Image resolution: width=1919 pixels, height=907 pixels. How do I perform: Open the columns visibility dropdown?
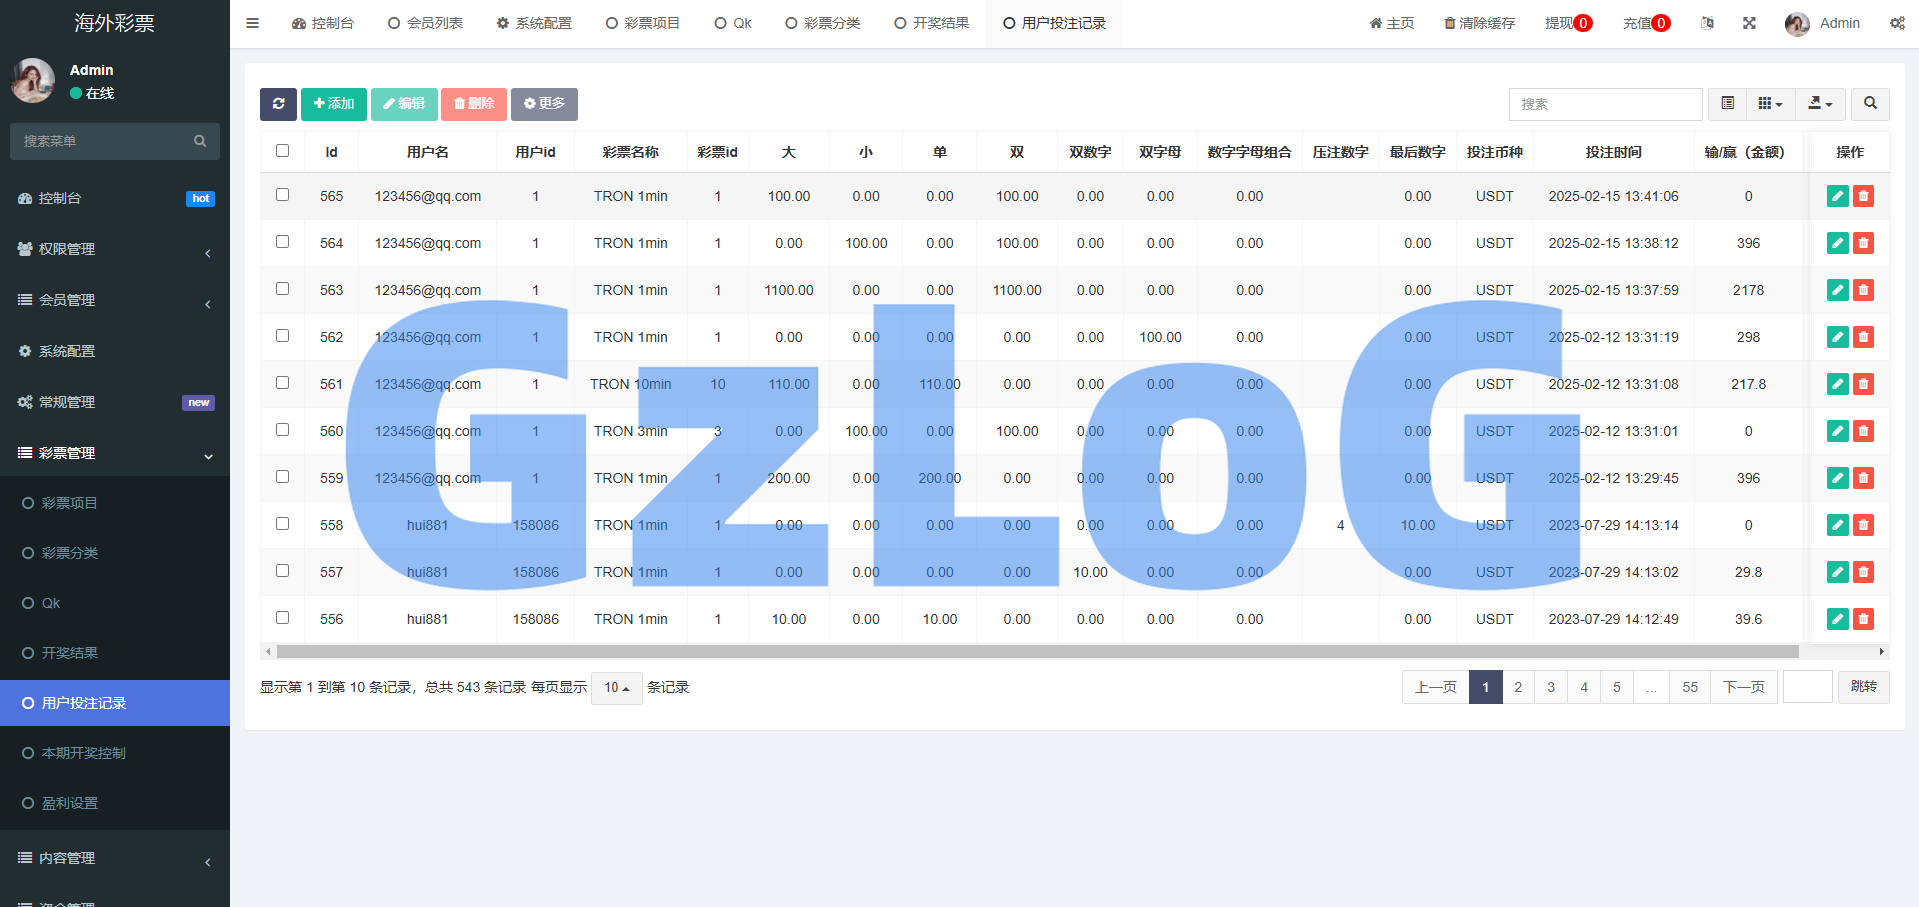tap(1770, 104)
